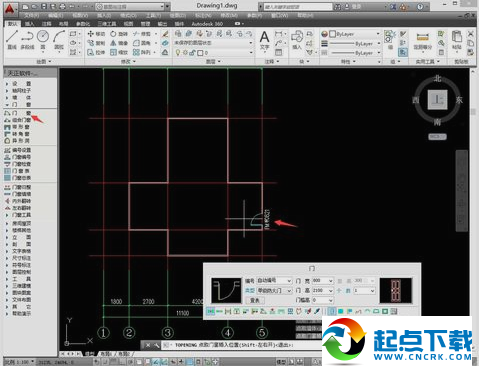Switch to the 插入 Insert ribbon tab
The height and width of the screenshot is (366, 479).
pos(30,24)
